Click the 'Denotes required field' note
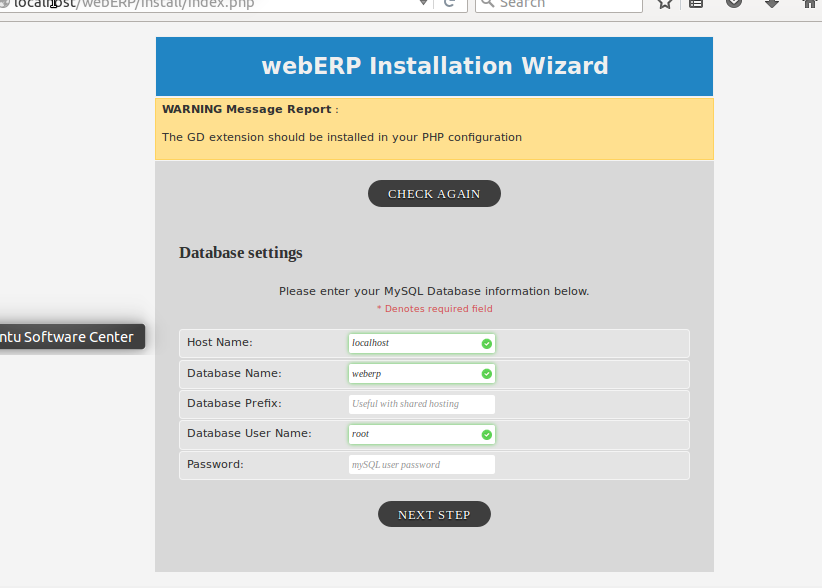Viewport: 822px width, 588px height. click(435, 309)
